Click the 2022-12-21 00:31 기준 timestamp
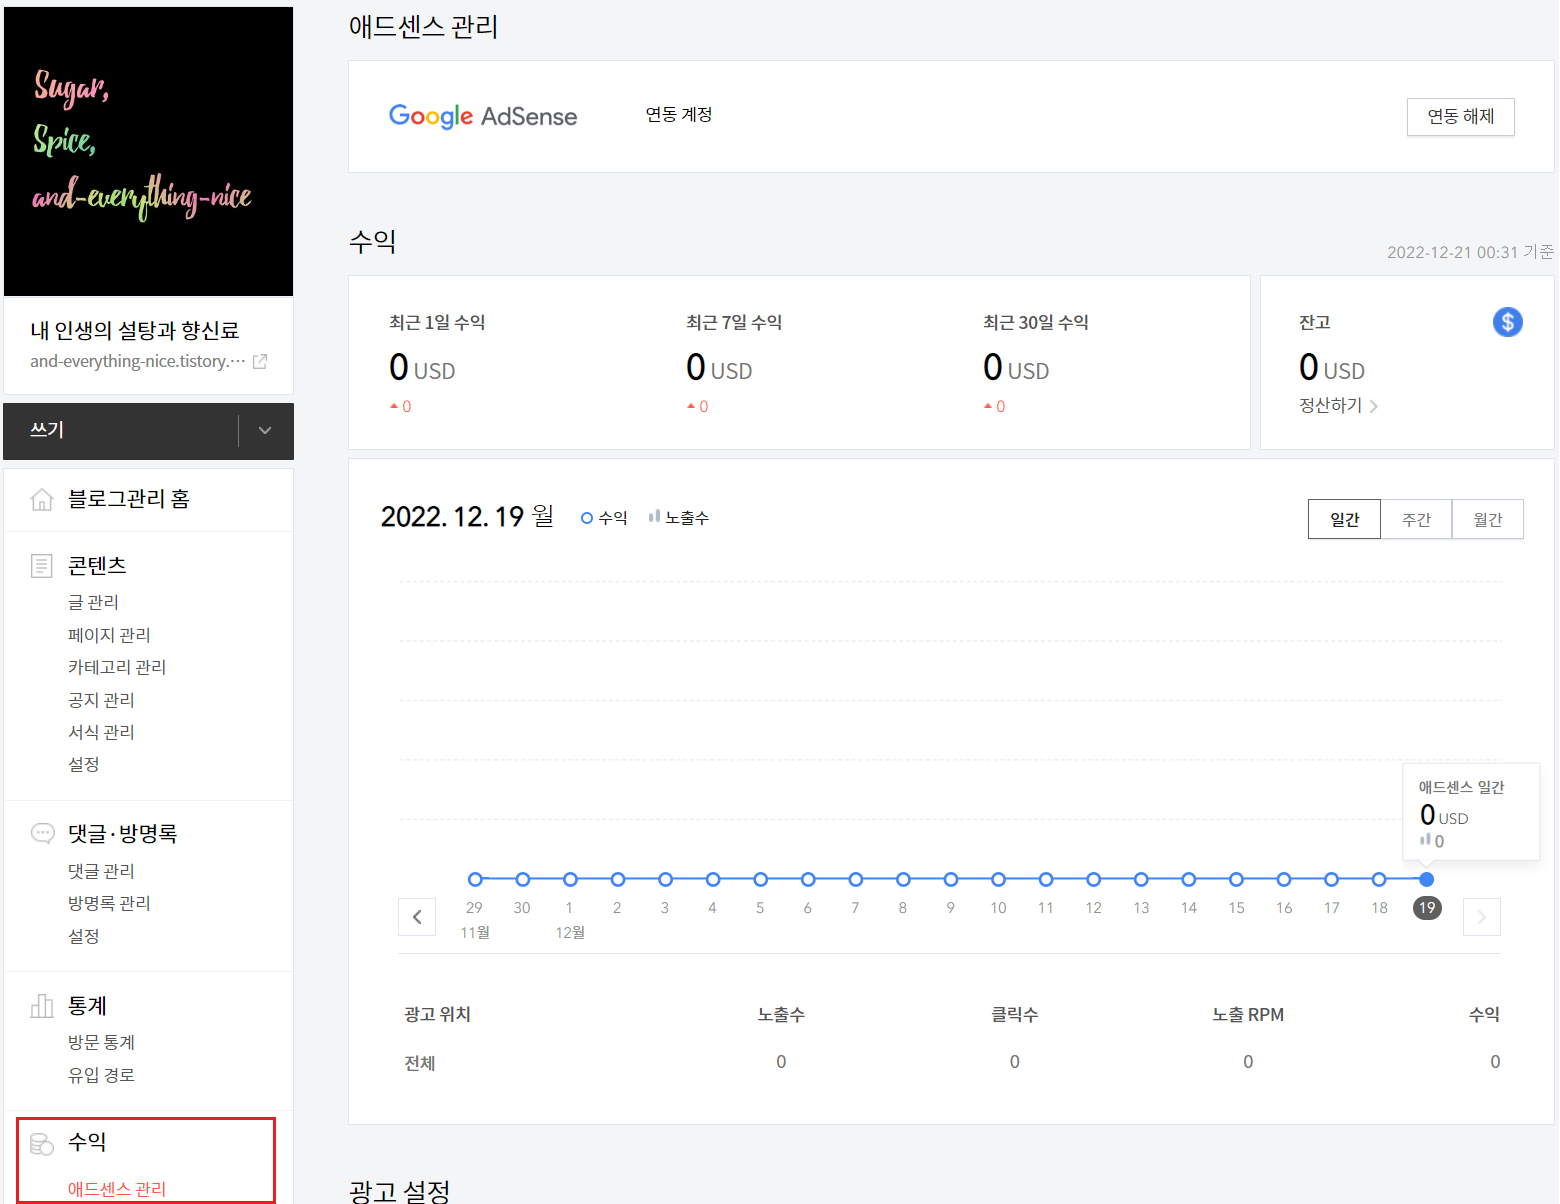Image resolution: width=1560 pixels, height=1204 pixels. (x=1470, y=252)
